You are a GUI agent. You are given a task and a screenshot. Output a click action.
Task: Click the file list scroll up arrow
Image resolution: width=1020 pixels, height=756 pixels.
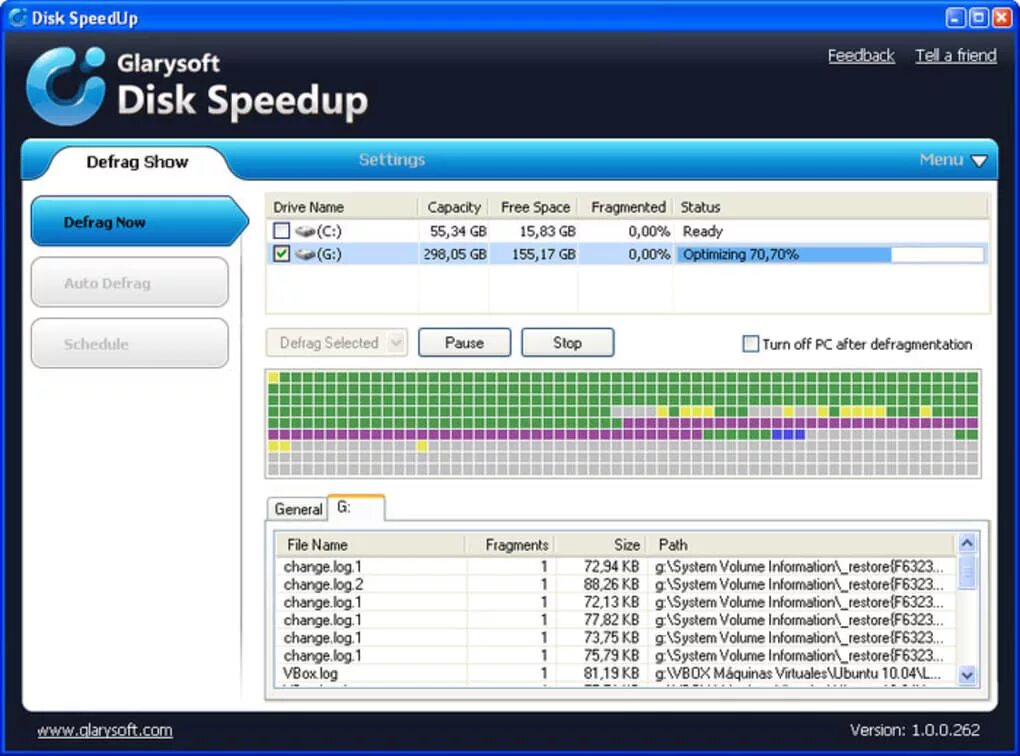967,543
